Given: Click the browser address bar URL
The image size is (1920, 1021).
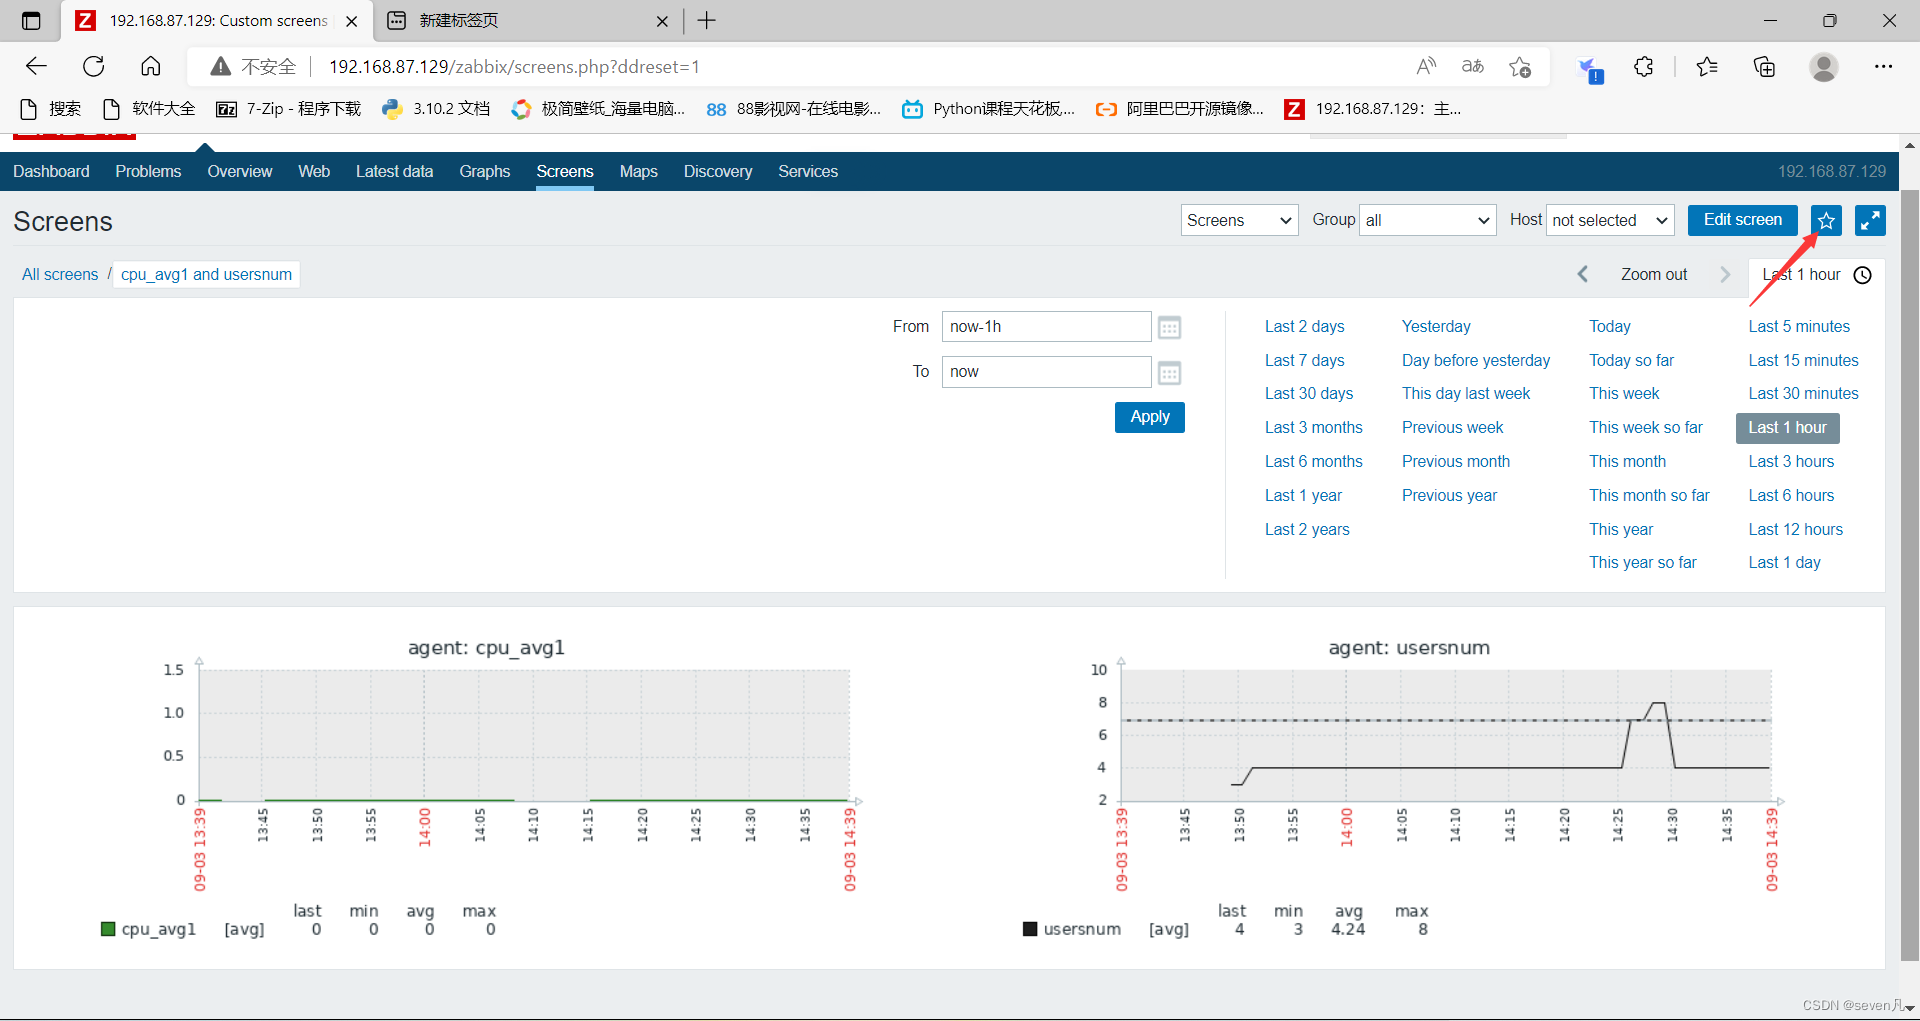Looking at the screenshot, I should [514, 67].
